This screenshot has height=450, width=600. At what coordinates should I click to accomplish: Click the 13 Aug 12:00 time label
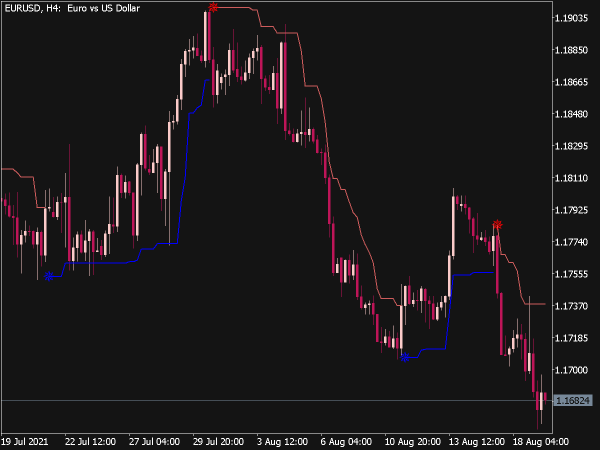[476, 442]
